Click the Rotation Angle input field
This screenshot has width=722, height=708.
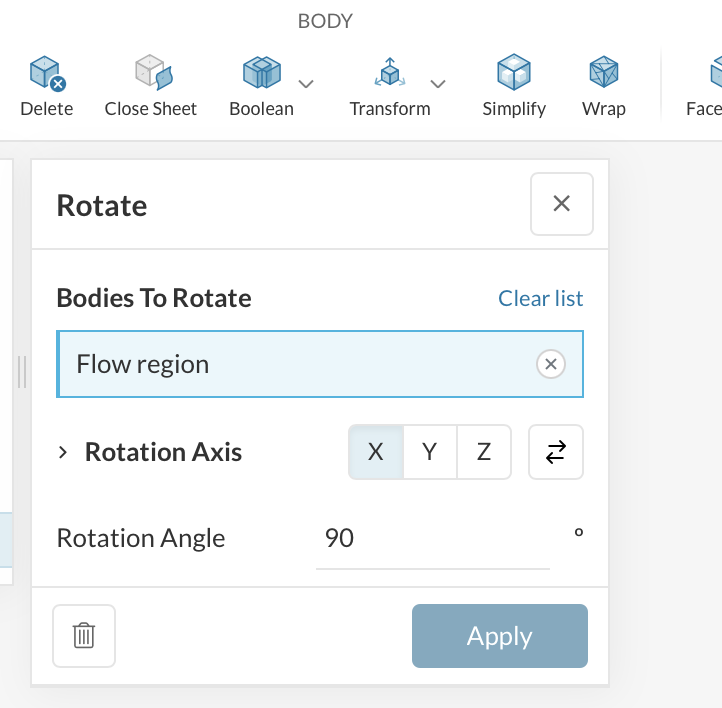[x=432, y=539]
